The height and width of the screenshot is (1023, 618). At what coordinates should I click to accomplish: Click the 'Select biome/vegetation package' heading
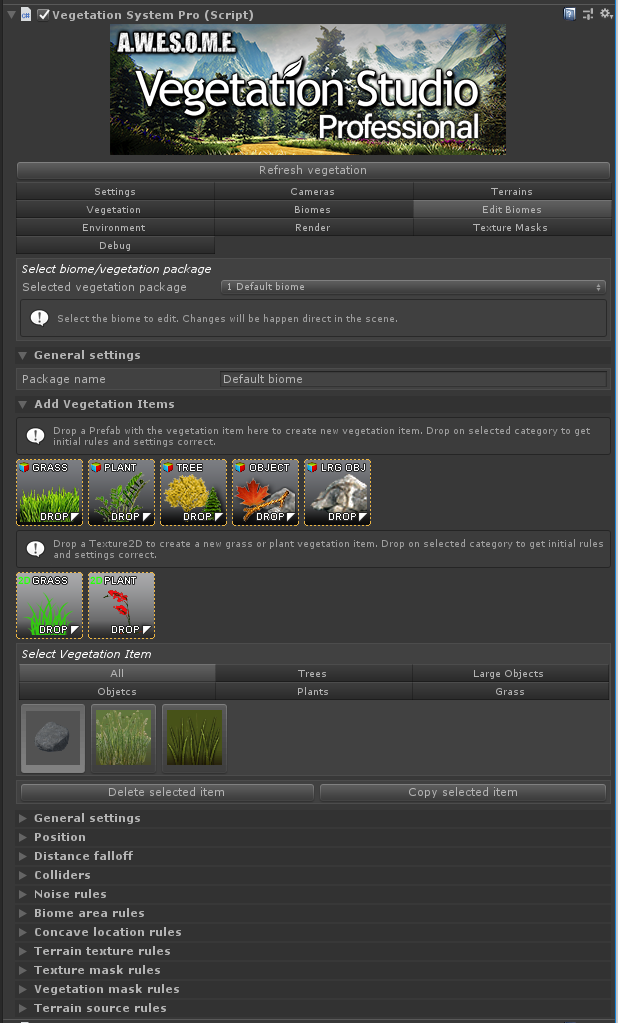pyautogui.click(x=117, y=269)
